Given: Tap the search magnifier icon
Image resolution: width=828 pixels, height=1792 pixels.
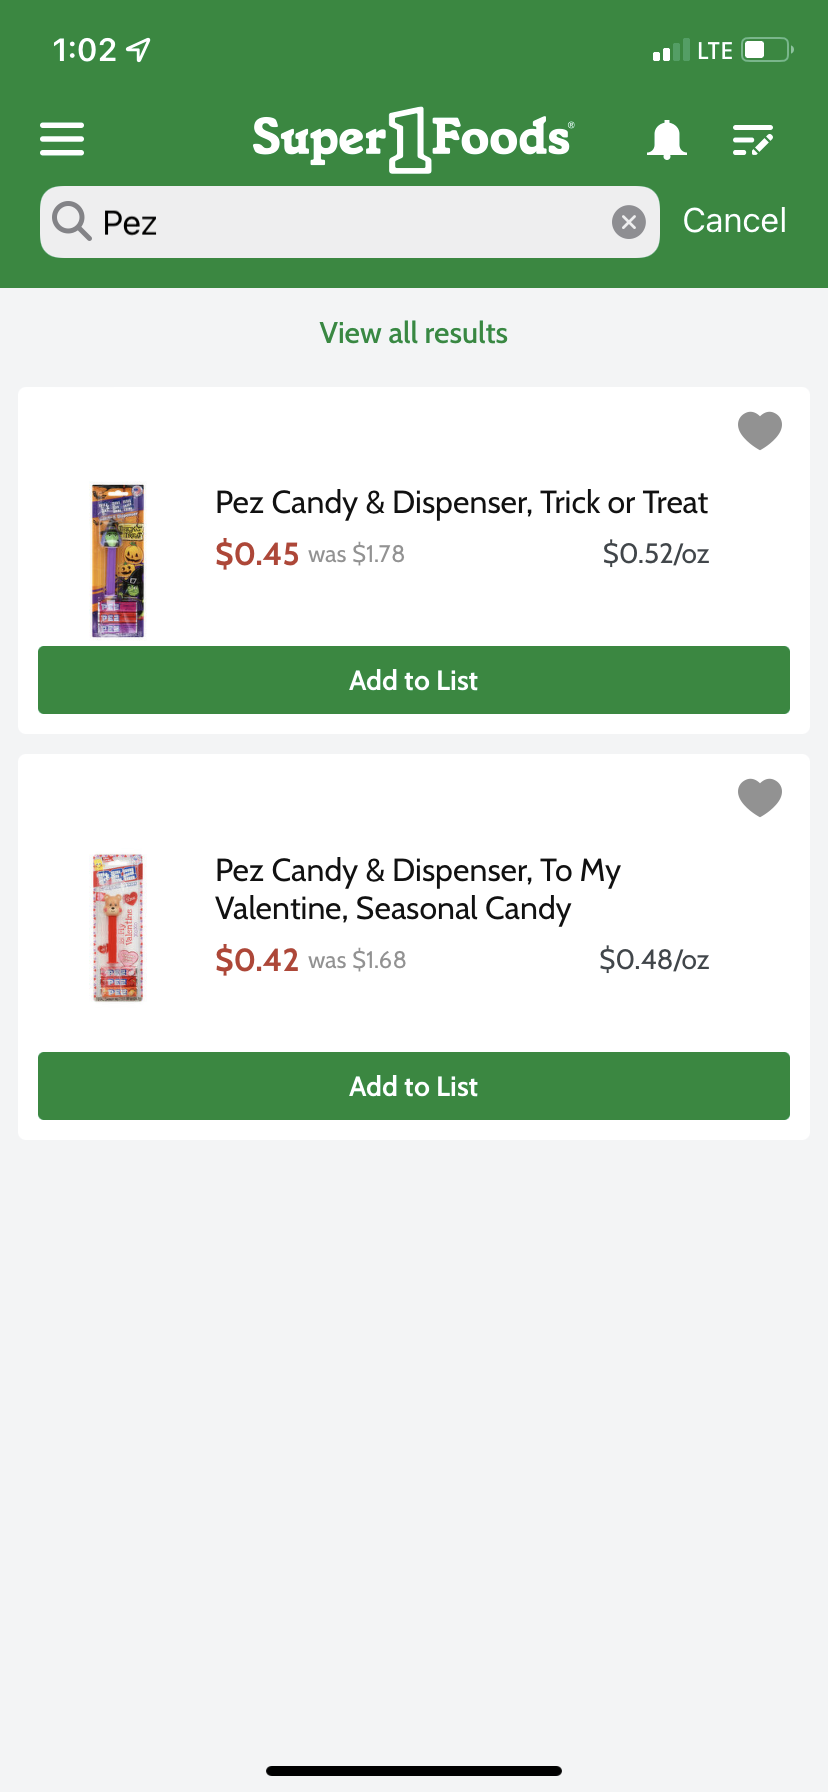Looking at the screenshot, I should click(71, 221).
